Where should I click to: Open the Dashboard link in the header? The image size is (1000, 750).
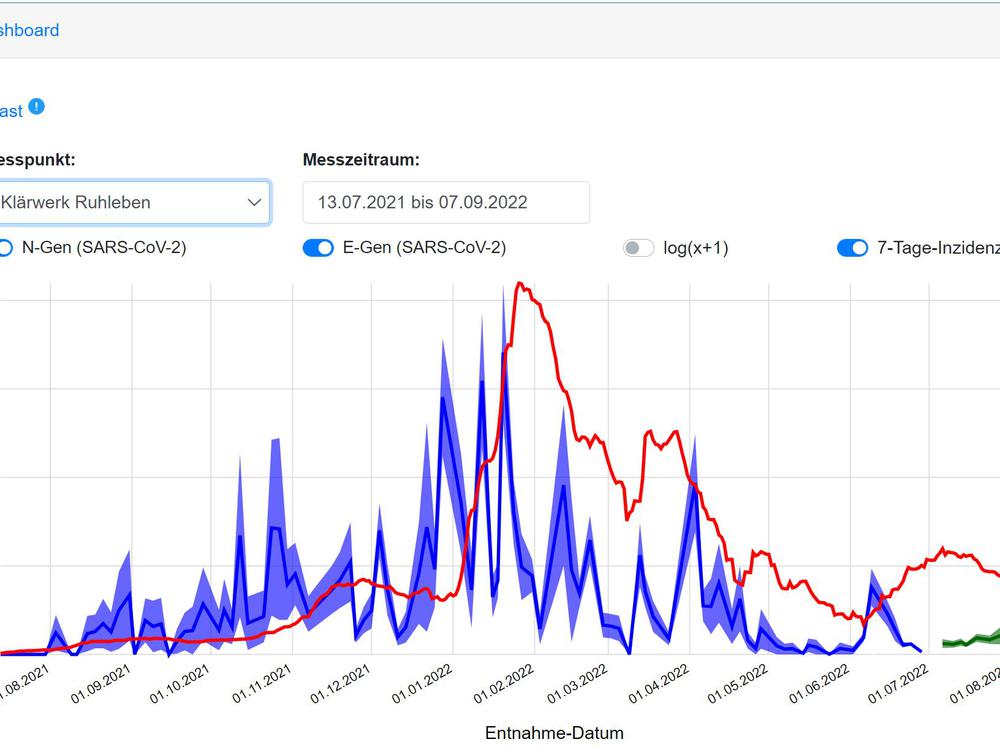point(29,30)
